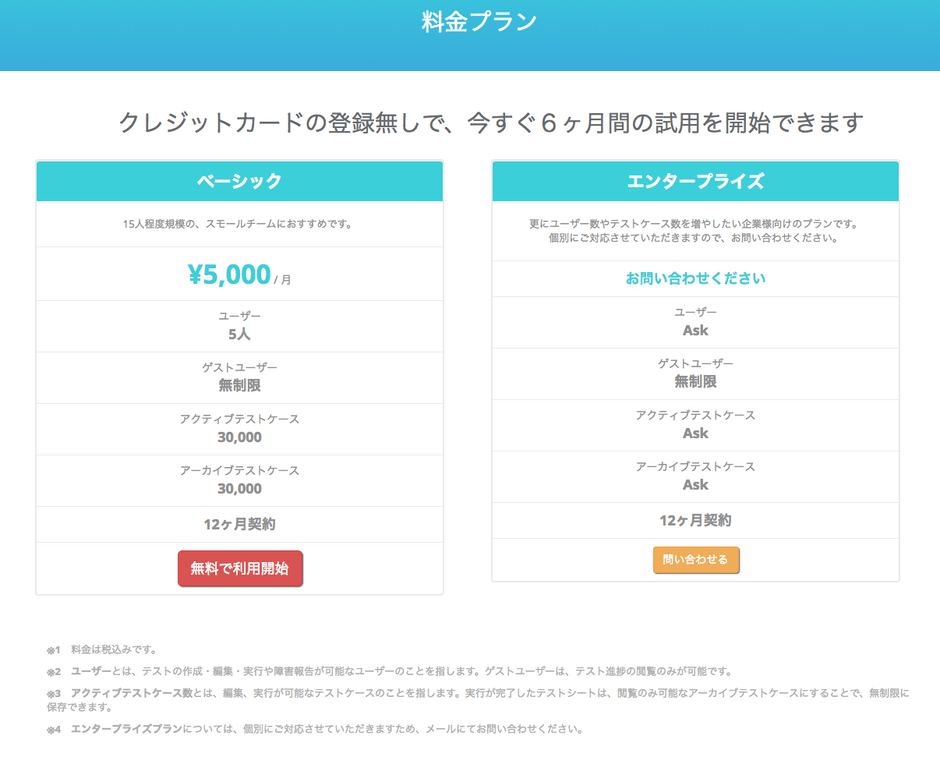Click the Basic plan active test case 30,000
Image resolution: width=940 pixels, height=761 pixels.
point(239,437)
